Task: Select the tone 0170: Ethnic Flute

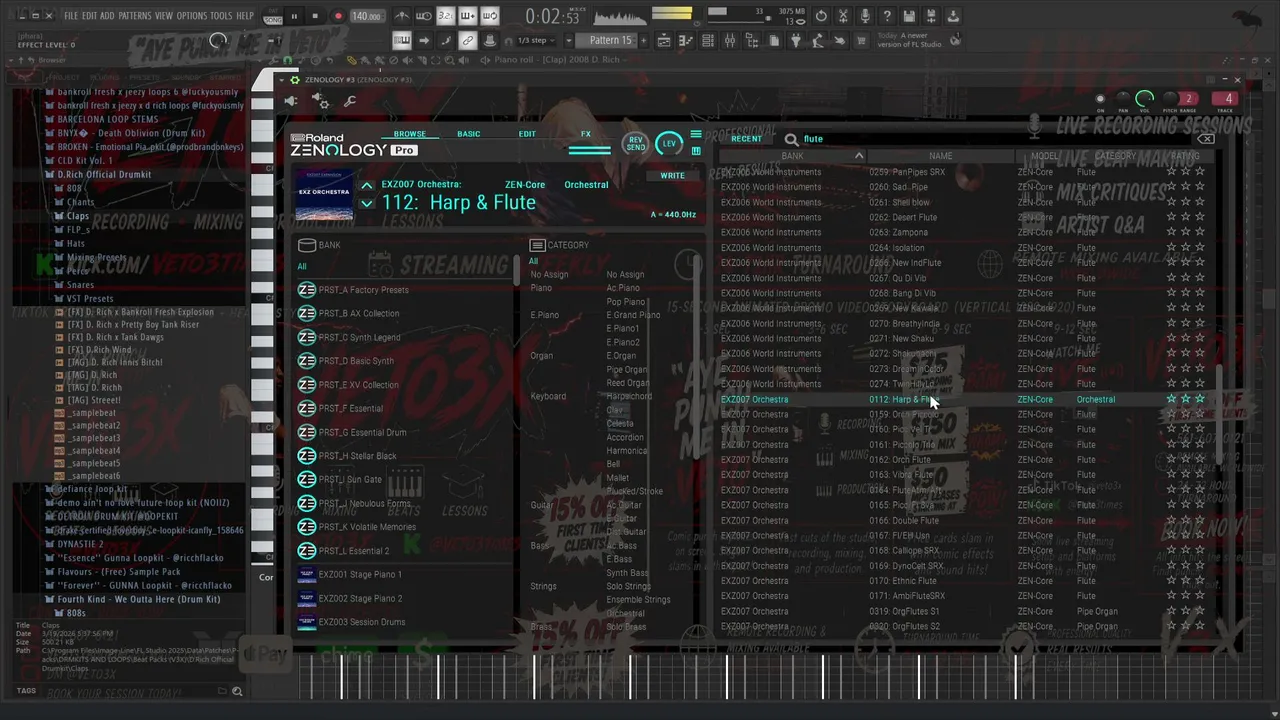Action: click(x=903, y=581)
